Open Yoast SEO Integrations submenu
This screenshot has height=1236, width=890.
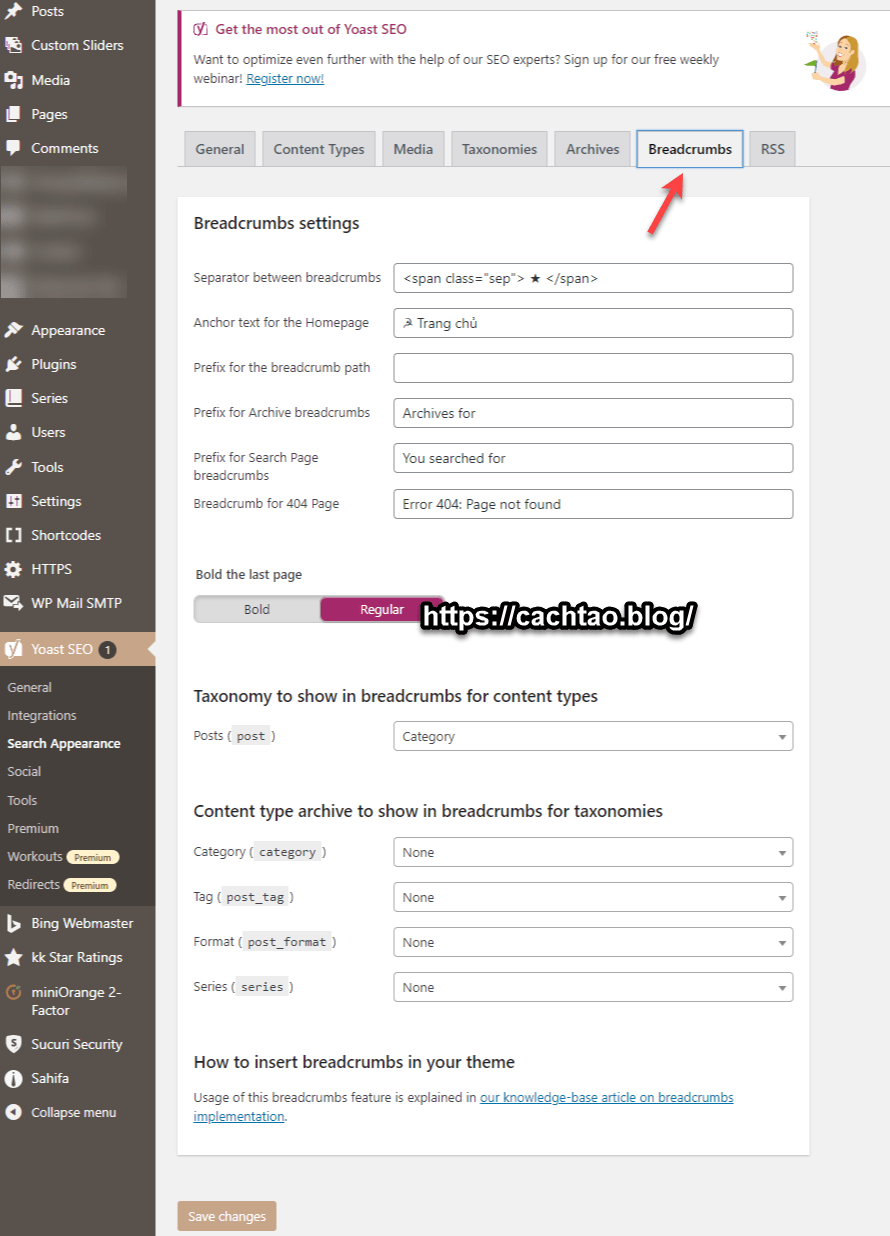click(x=42, y=715)
